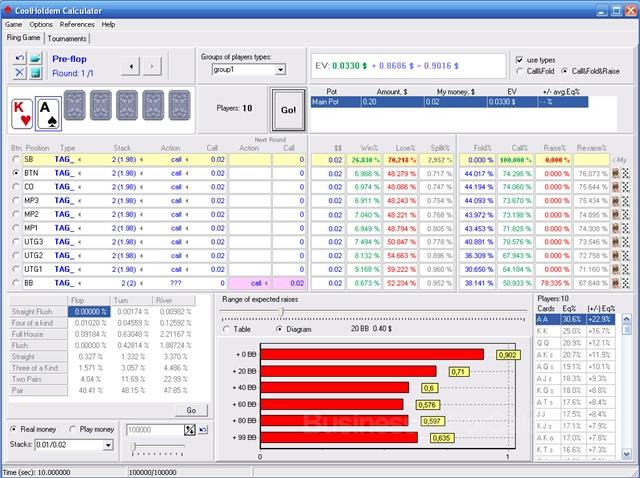Image resolution: width=640 pixels, height=478 pixels.
Task: Go to the previous round with left arrow
Action: (x=129, y=66)
